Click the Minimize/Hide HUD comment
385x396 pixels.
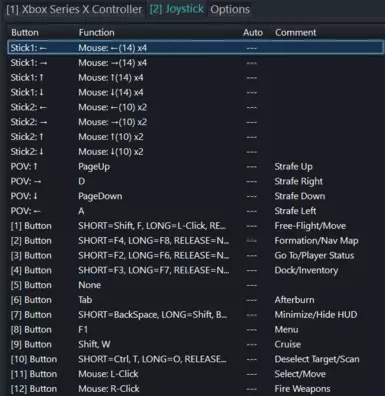[316, 315]
